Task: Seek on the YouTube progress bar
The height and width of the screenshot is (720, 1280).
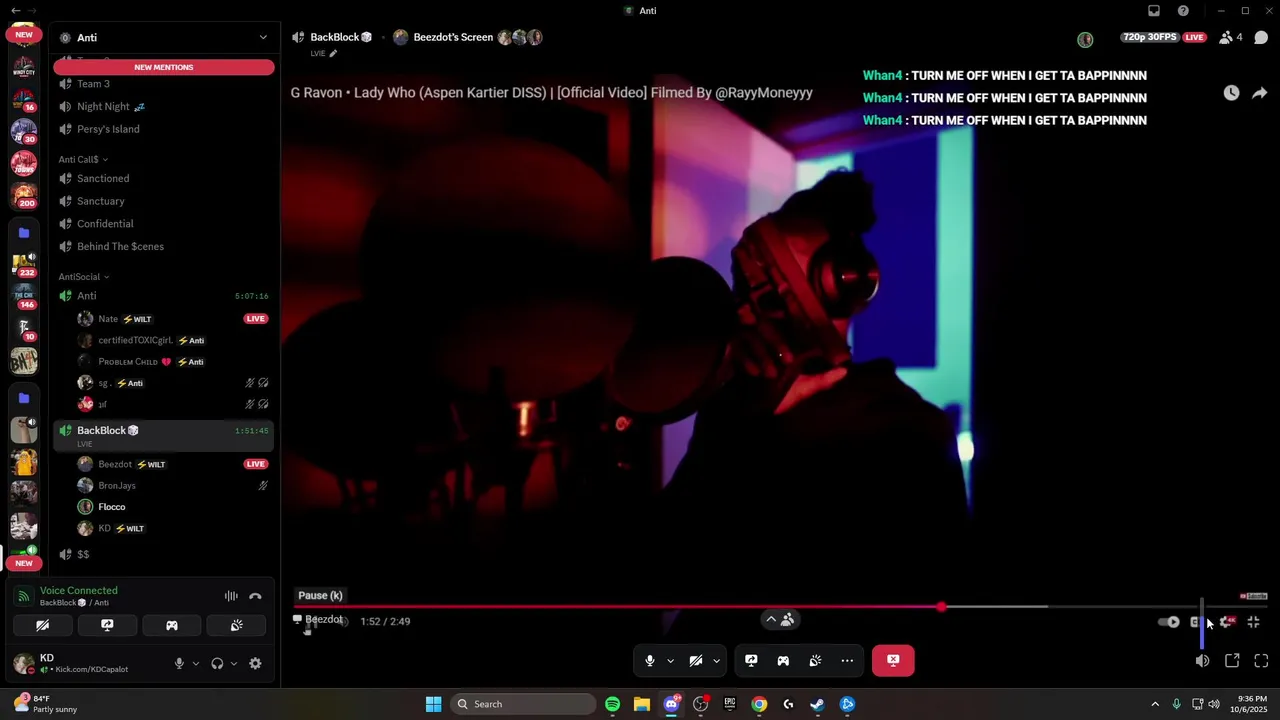Action: 780,607
